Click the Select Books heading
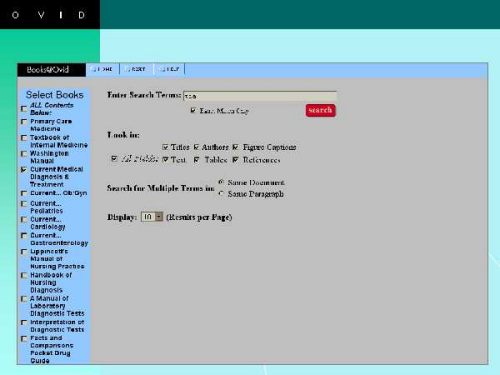Viewport: 500px width, 375px height. (55, 95)
